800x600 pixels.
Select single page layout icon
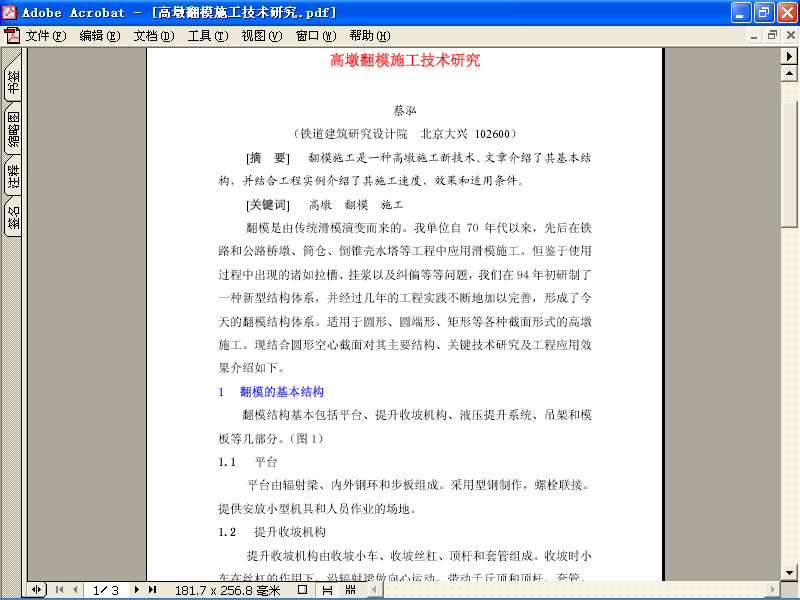pyautogui.click(x=303, y=590)
